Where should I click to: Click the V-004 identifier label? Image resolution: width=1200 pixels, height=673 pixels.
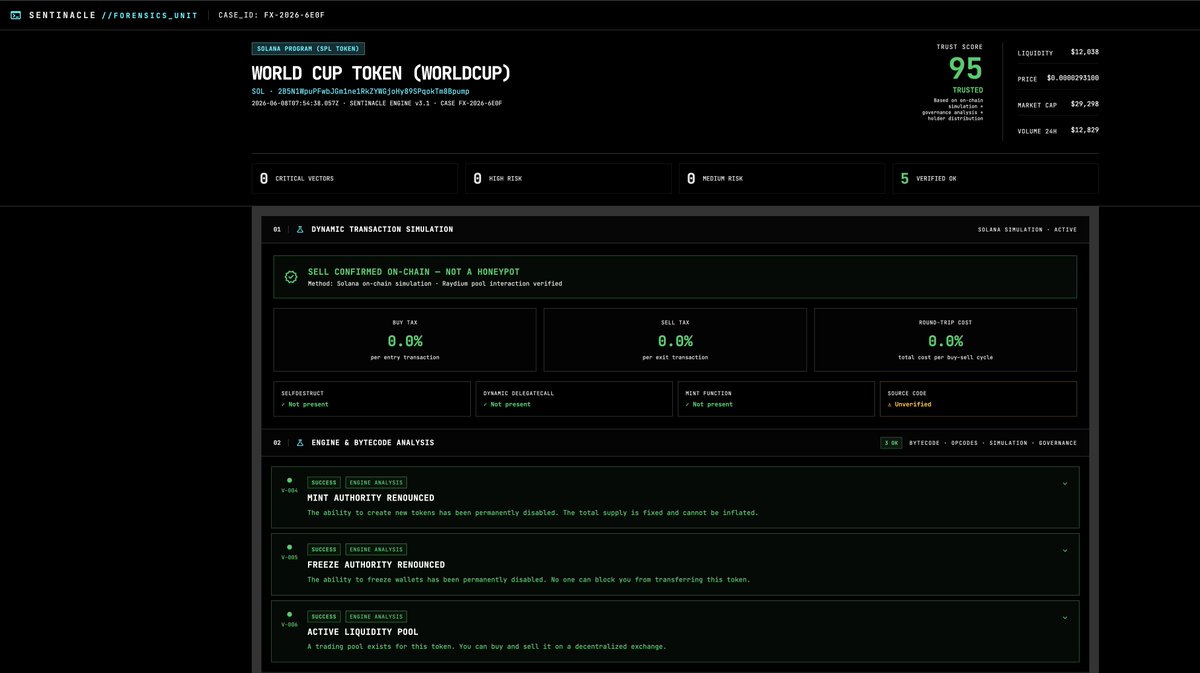pyautogui.click(x=289, y=490)
